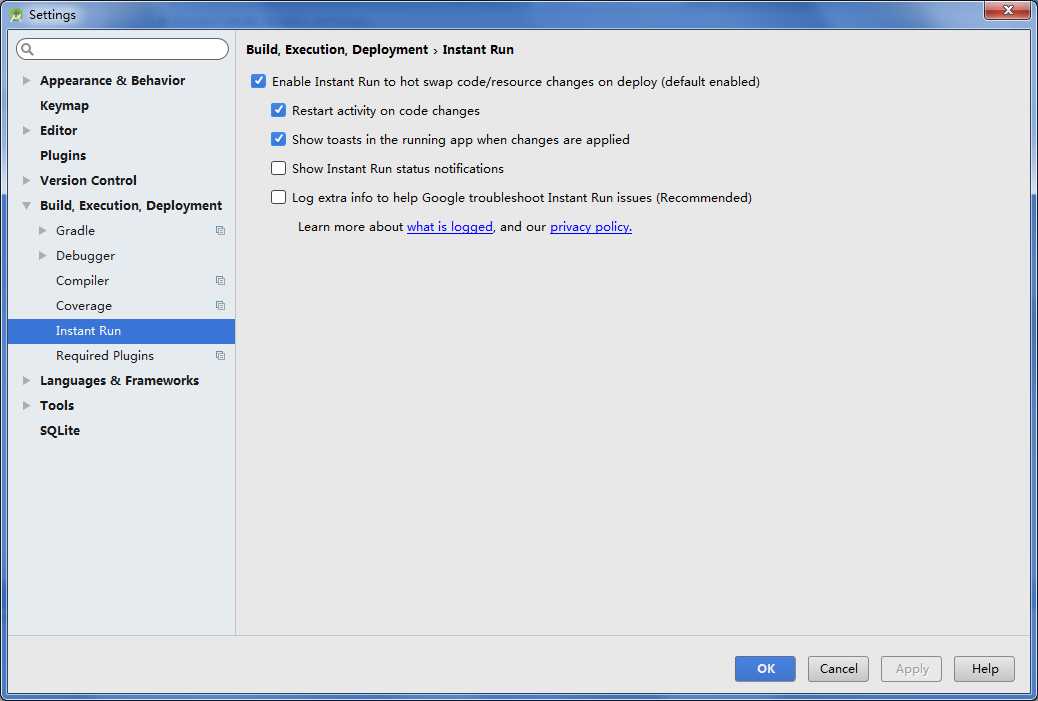This screenshot has height=701, width=1038.
Task: Click 'Build, Execution, Deployment' breadcrumb heading
Action: pos(337,50)
